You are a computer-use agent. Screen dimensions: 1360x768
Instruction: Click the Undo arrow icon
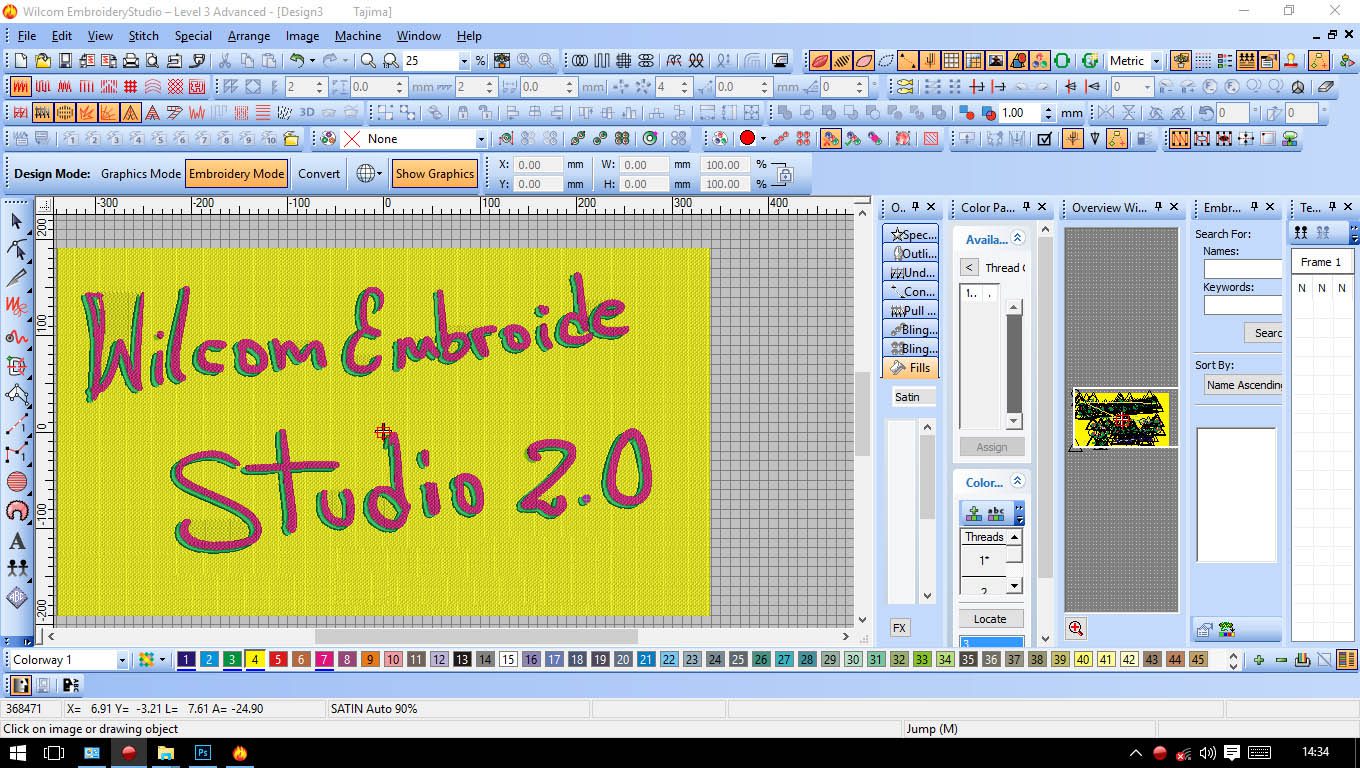[x=297, y=61]
